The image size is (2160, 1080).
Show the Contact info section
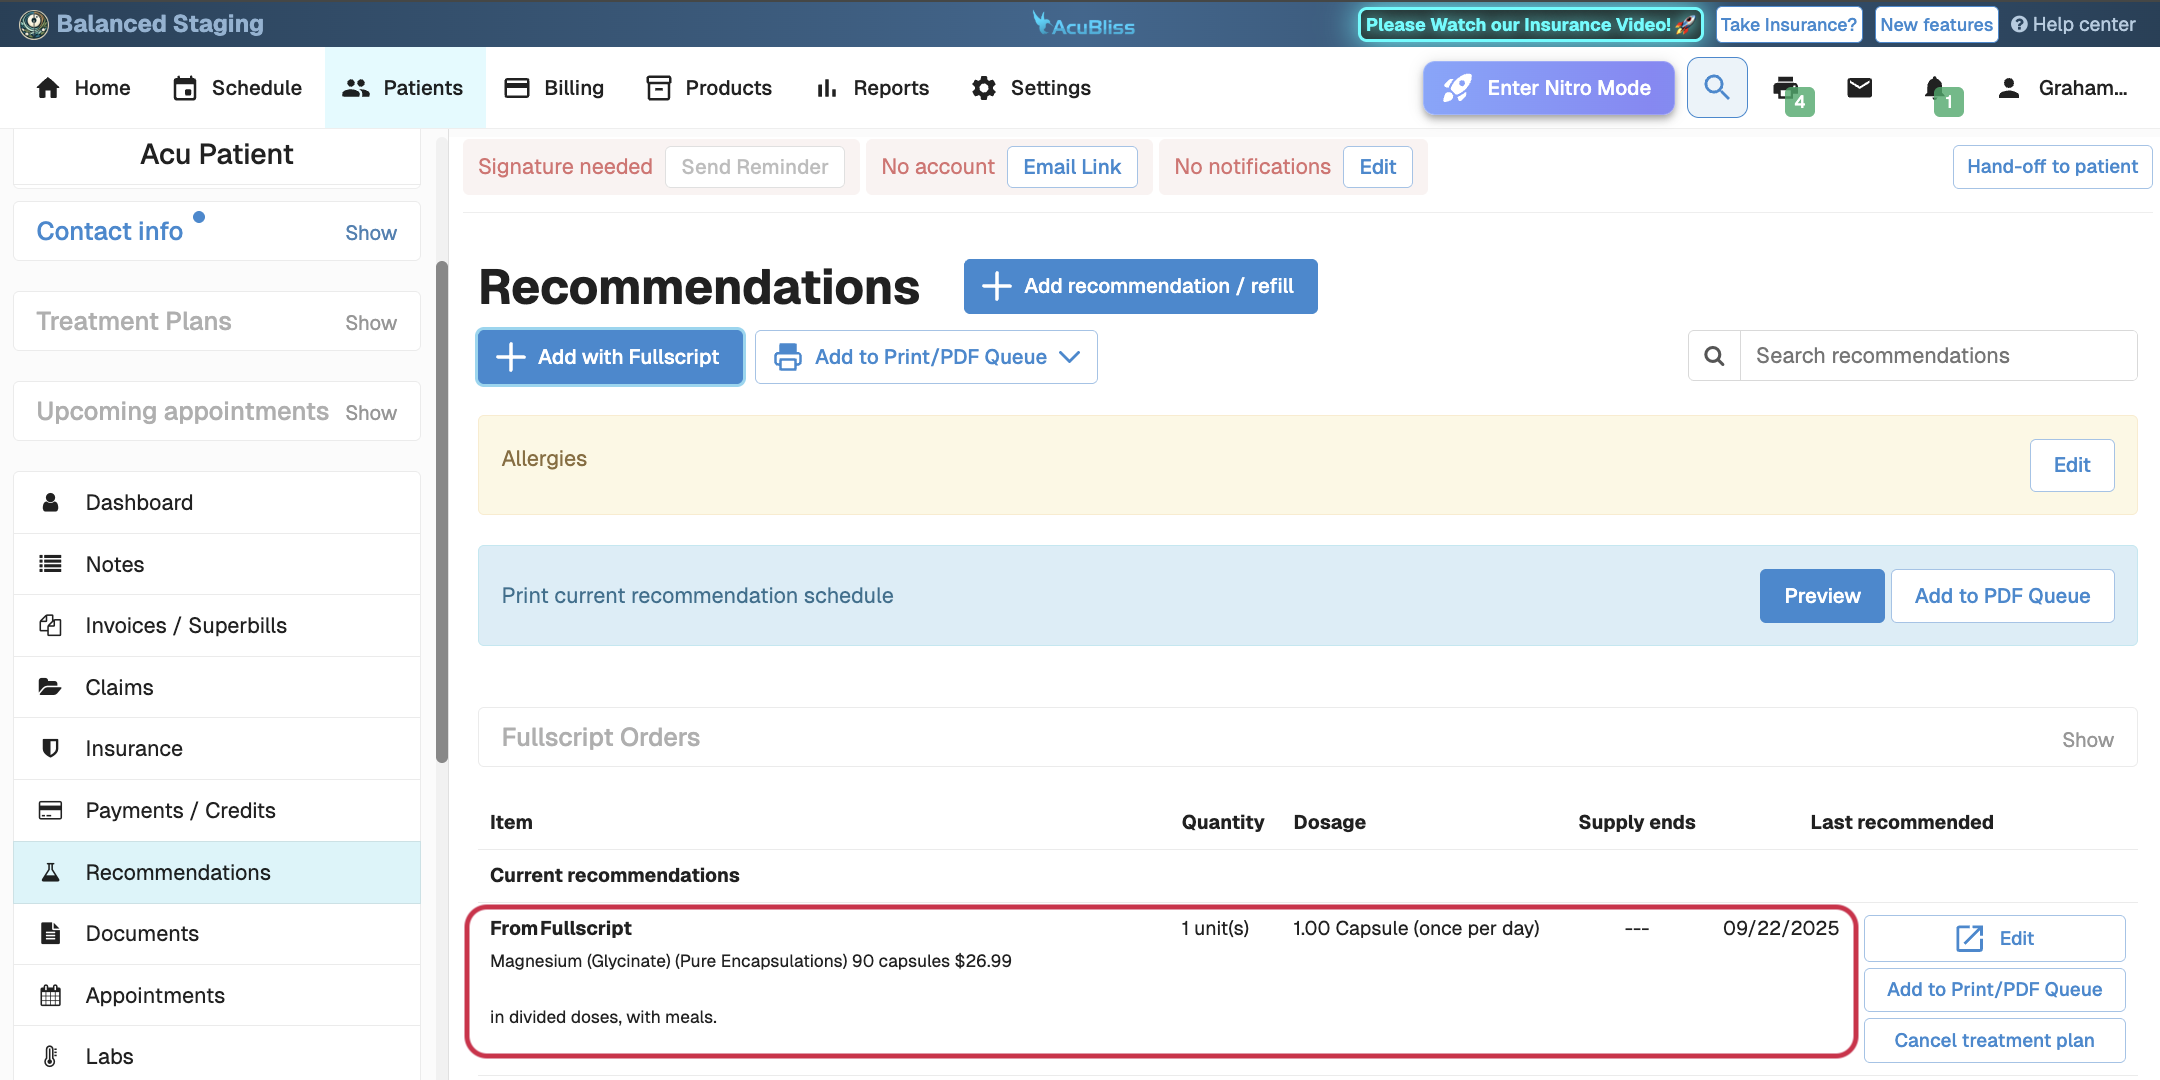click(x=370, y=233)
